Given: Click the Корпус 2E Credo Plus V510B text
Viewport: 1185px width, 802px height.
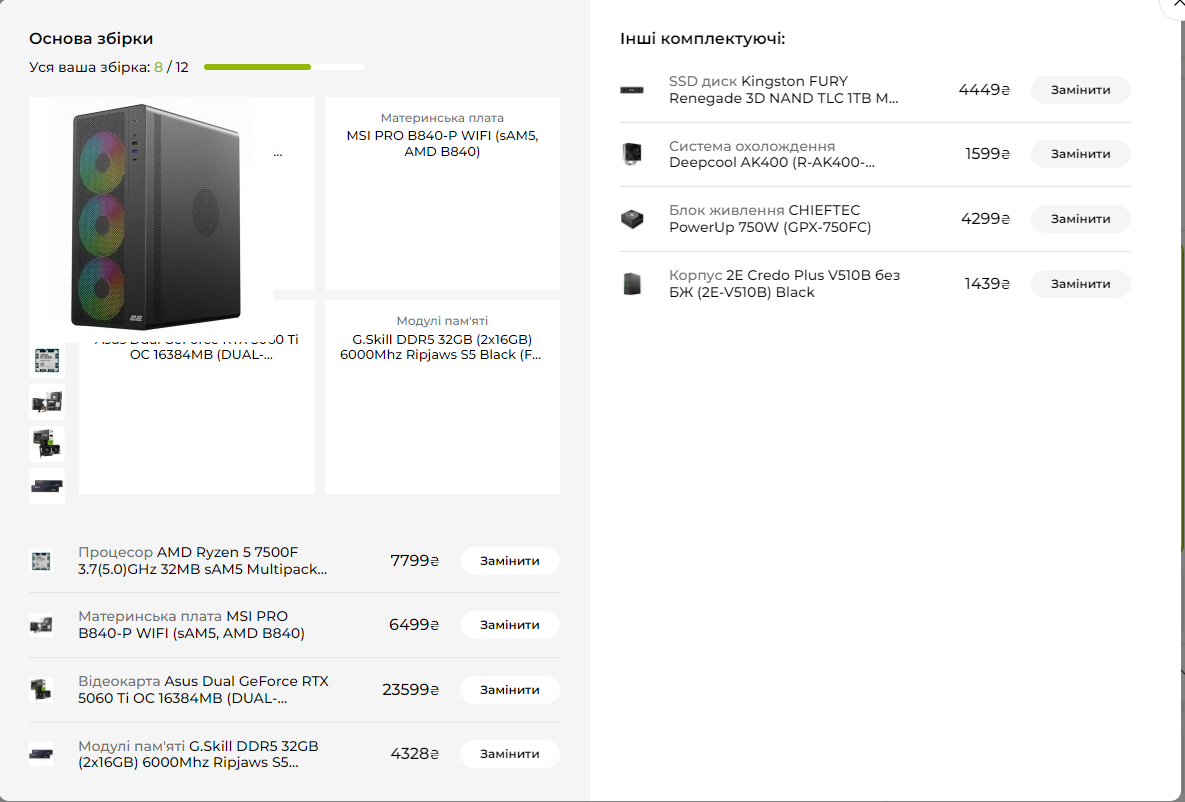Looking at the screenshot, I should pyautogui.click(x=784, y=284).
